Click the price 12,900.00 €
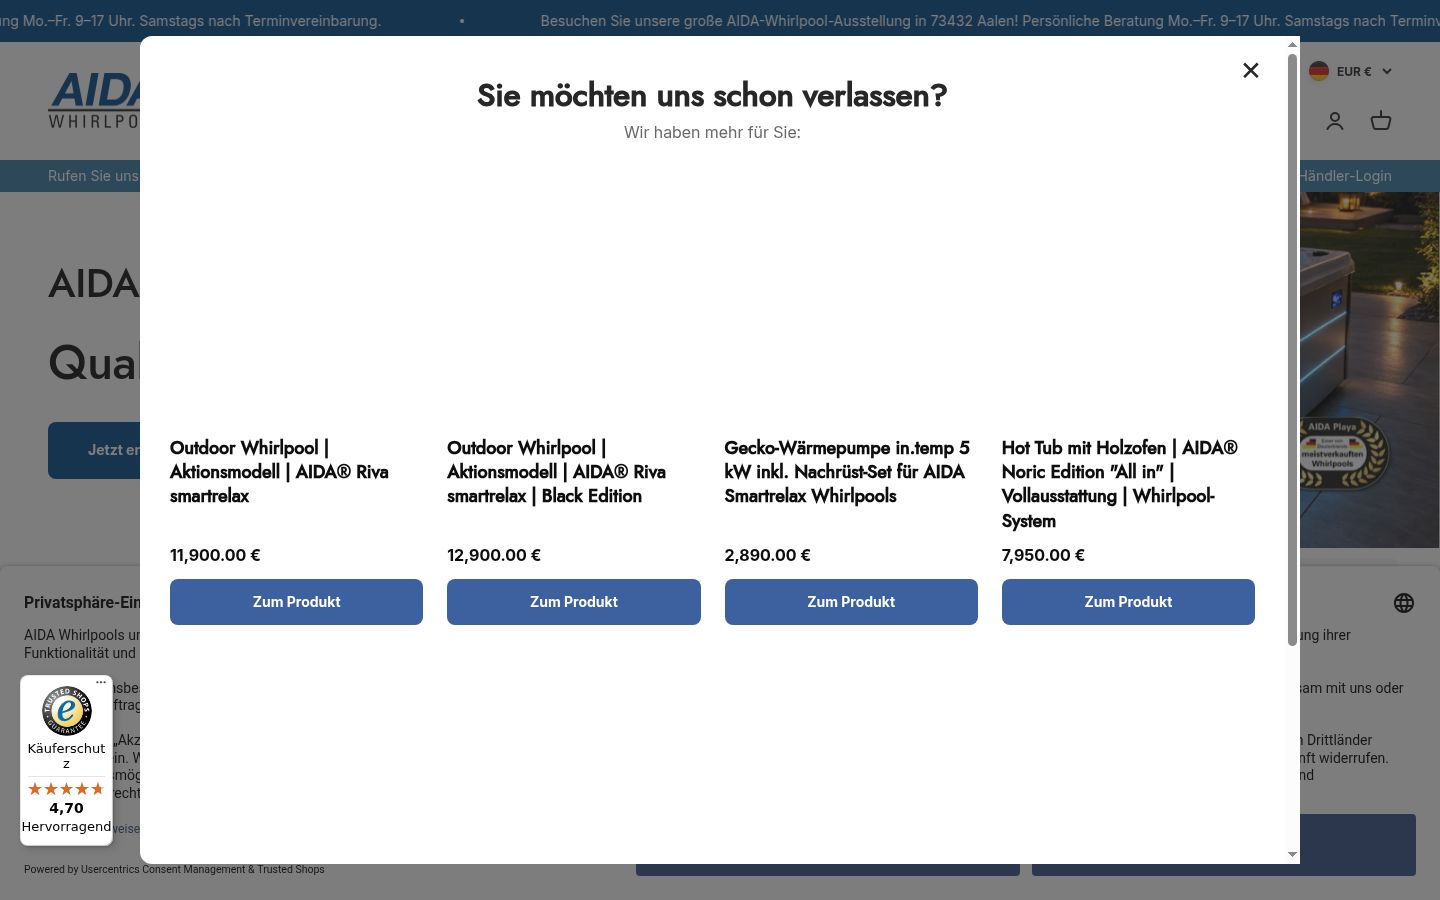Screen dimensions: 1440x900 pos(494,555)
